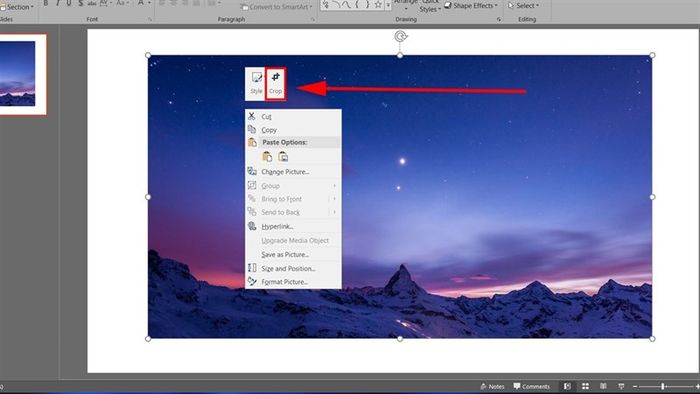
Task: Click the rotation handle above the picture
Action: (400, 37)
